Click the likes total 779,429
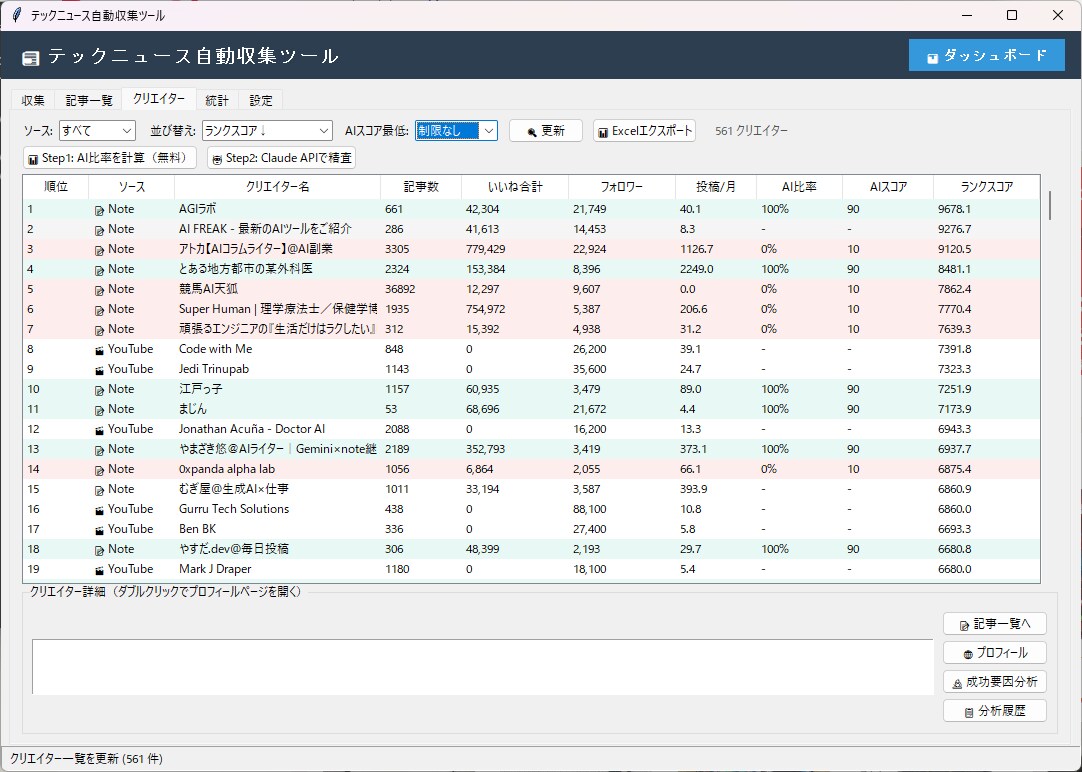Screen dimensions: 1082x772 pyautogui.click(x=486, y=249)
